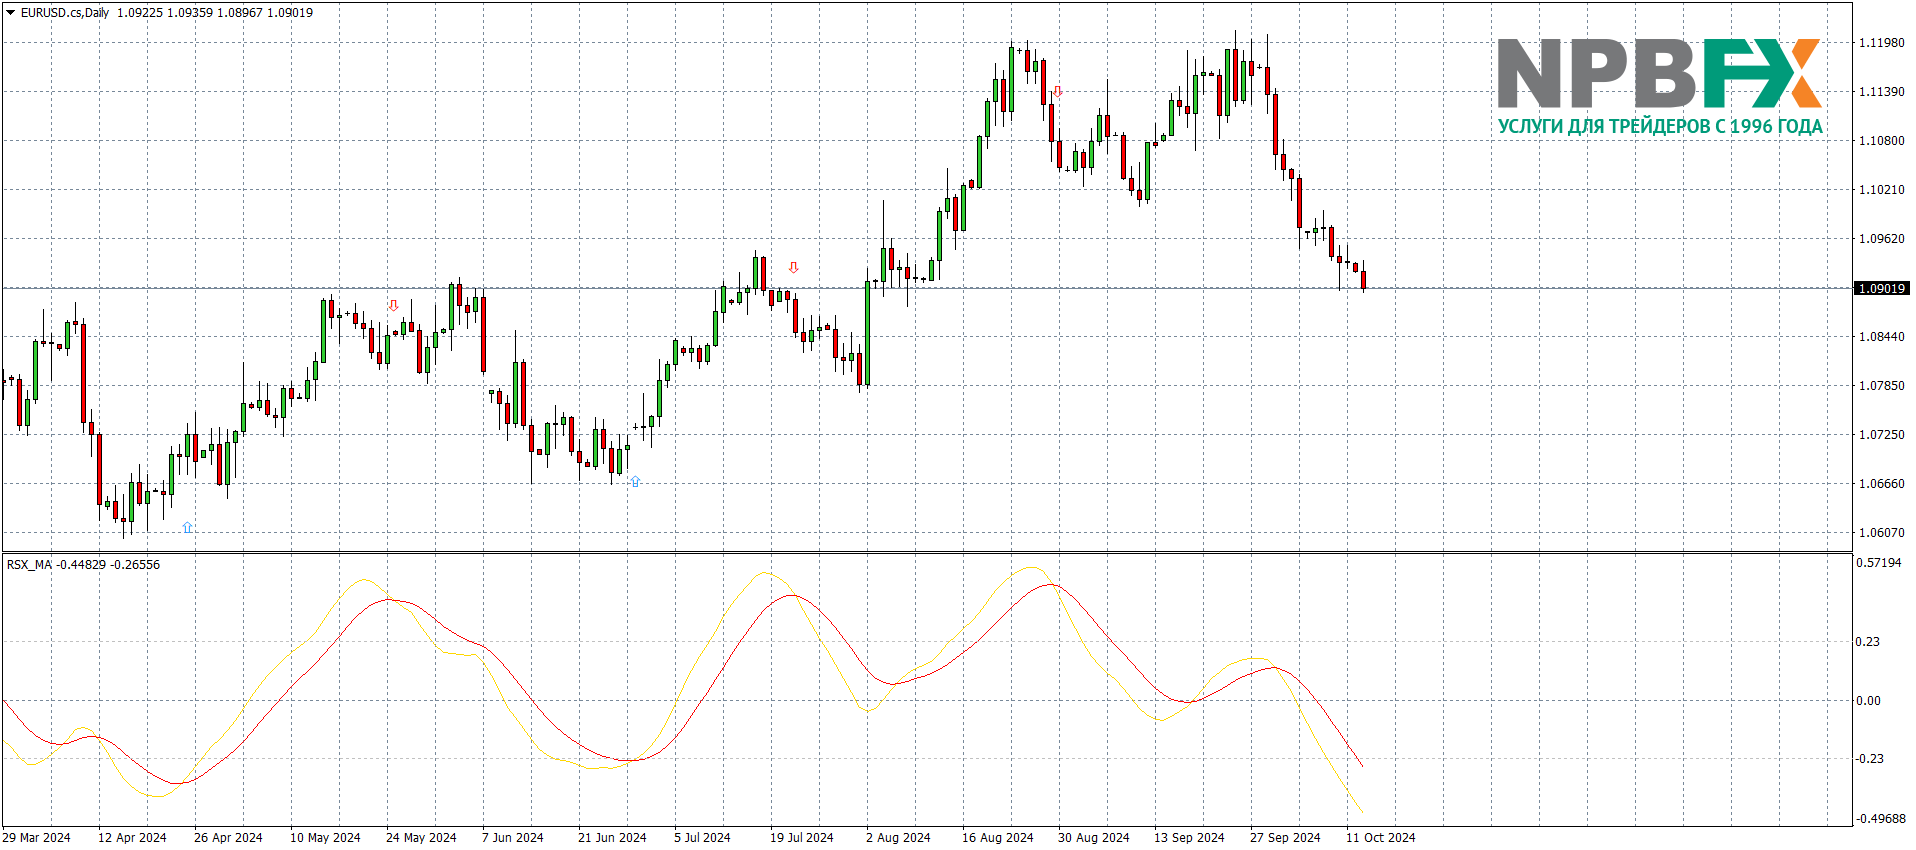Click the 29 Mar 2024 date label
Viewport: 1916px width, 850px height.
37,838
